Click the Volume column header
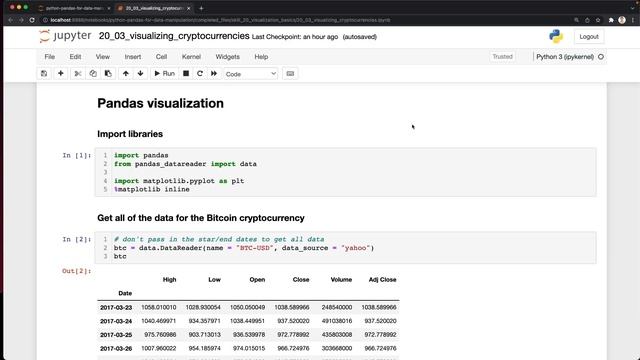Image resolution: width=640 pixels, height=360 pixels. pos(341,280)
